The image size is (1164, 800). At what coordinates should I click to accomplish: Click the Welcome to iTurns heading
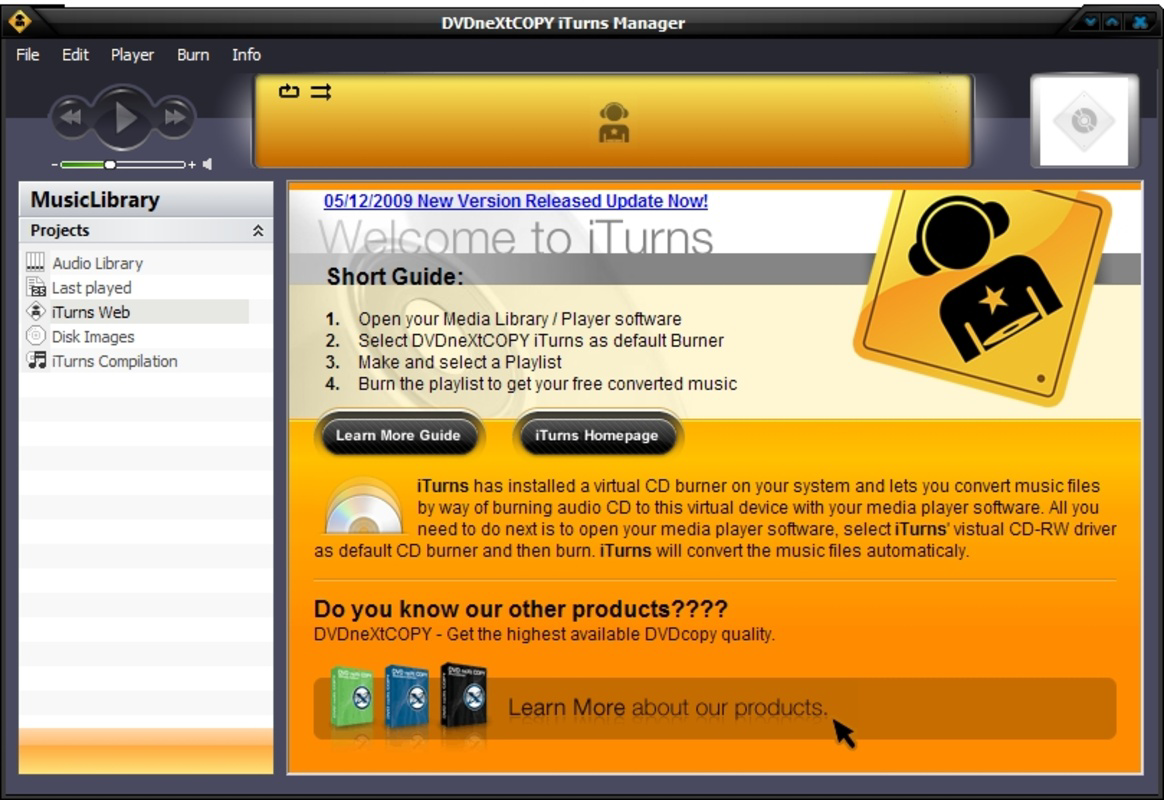click(516, 238)
